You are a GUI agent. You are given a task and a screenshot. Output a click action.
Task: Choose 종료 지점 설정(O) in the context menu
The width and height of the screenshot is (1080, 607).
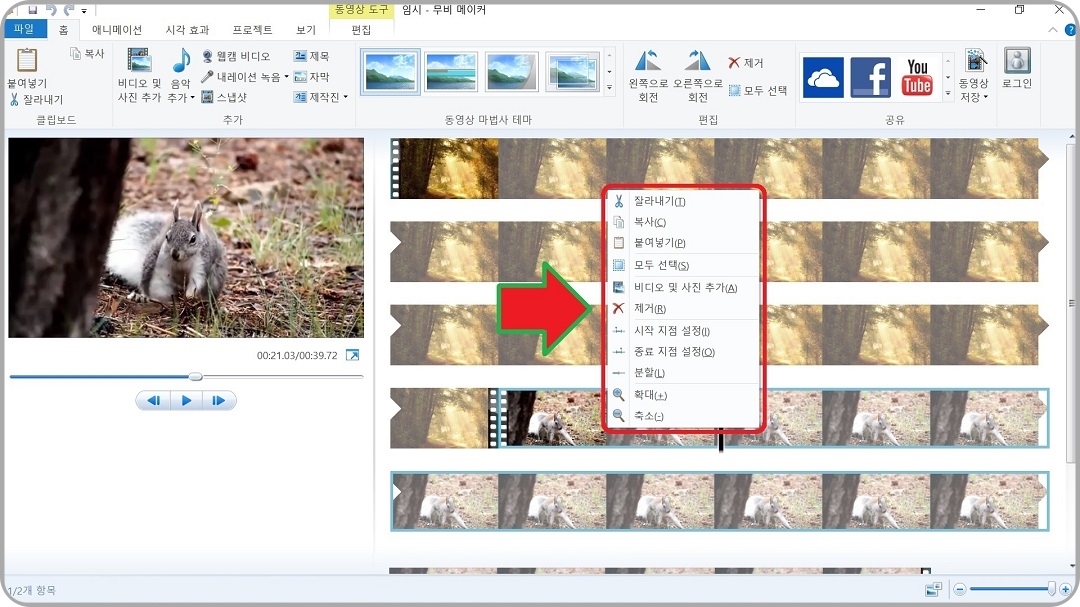pyautogui.click(x=683, y=351)
